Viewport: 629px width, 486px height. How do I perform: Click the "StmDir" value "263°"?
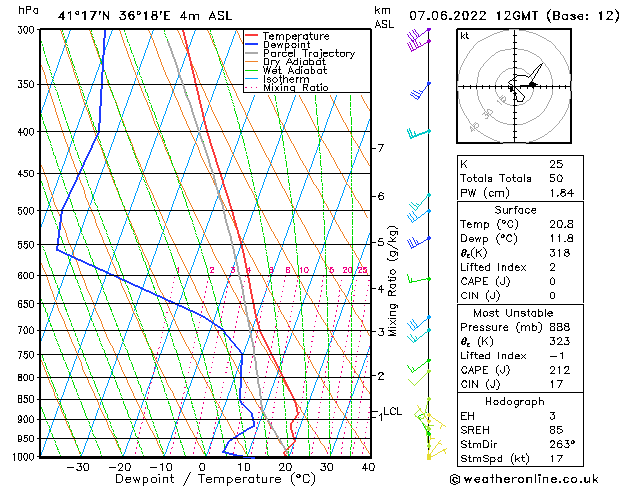562,444
